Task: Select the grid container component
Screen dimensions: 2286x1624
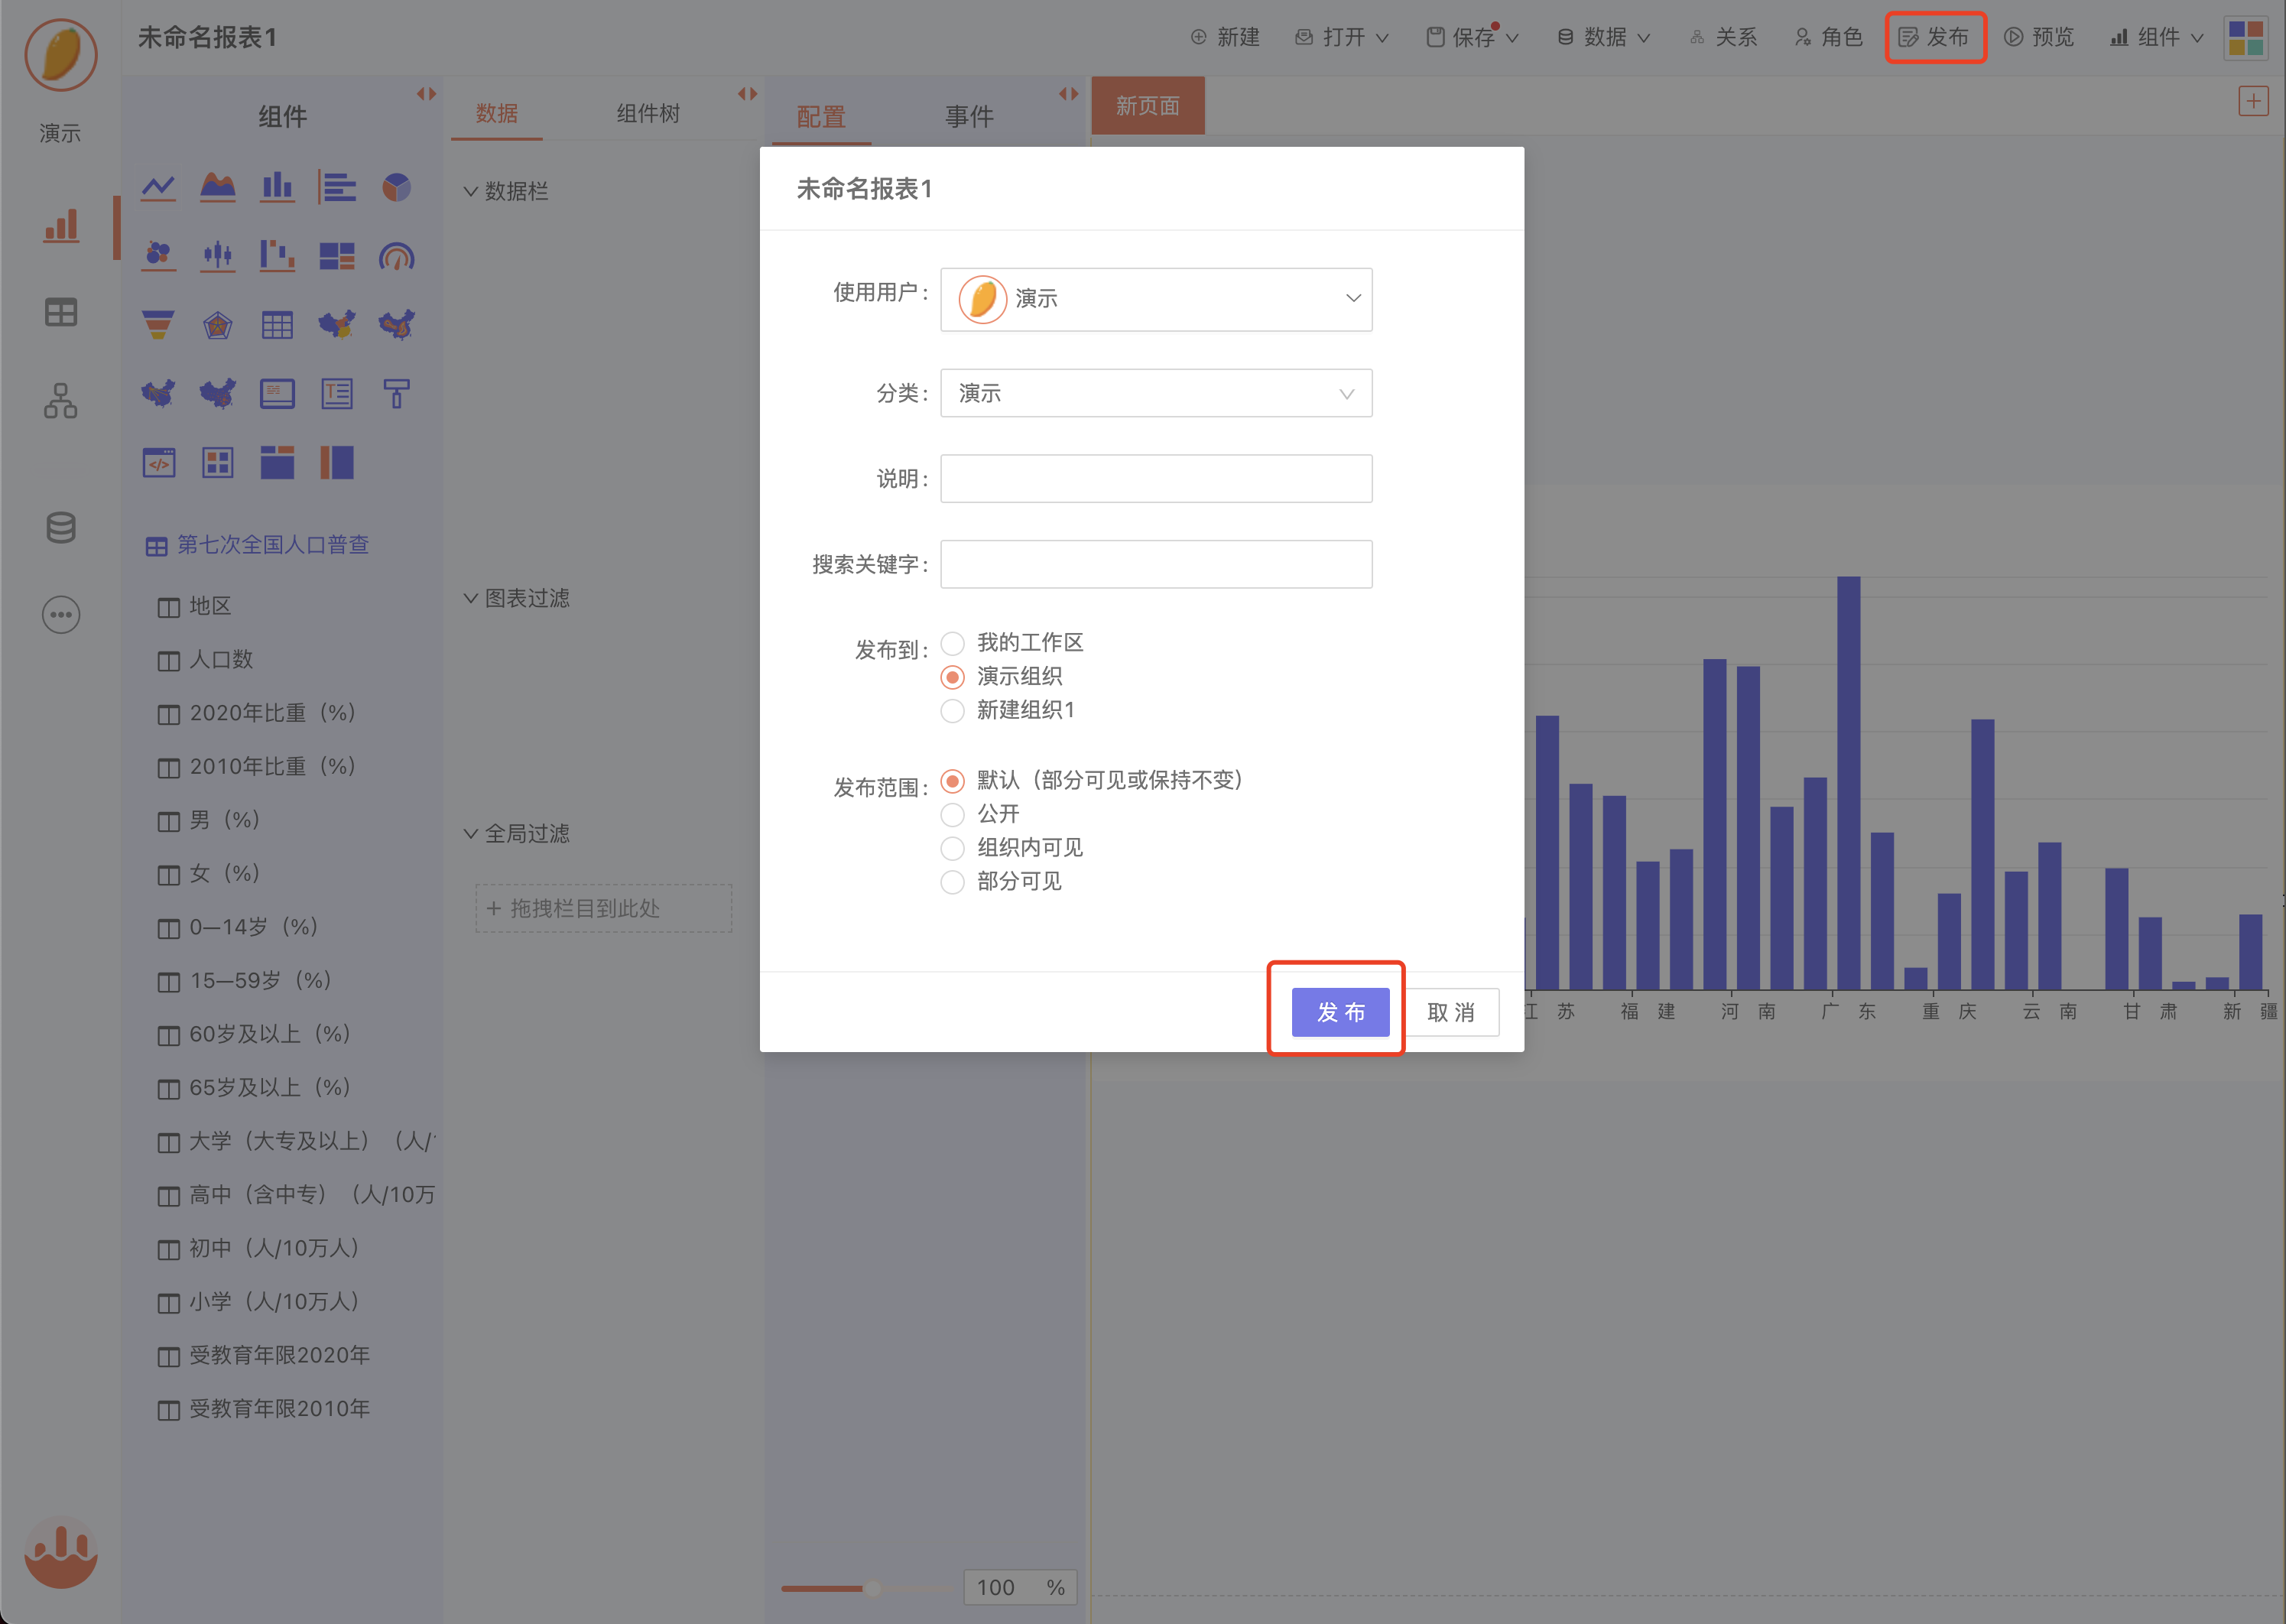Action: (x=217, y=463)
